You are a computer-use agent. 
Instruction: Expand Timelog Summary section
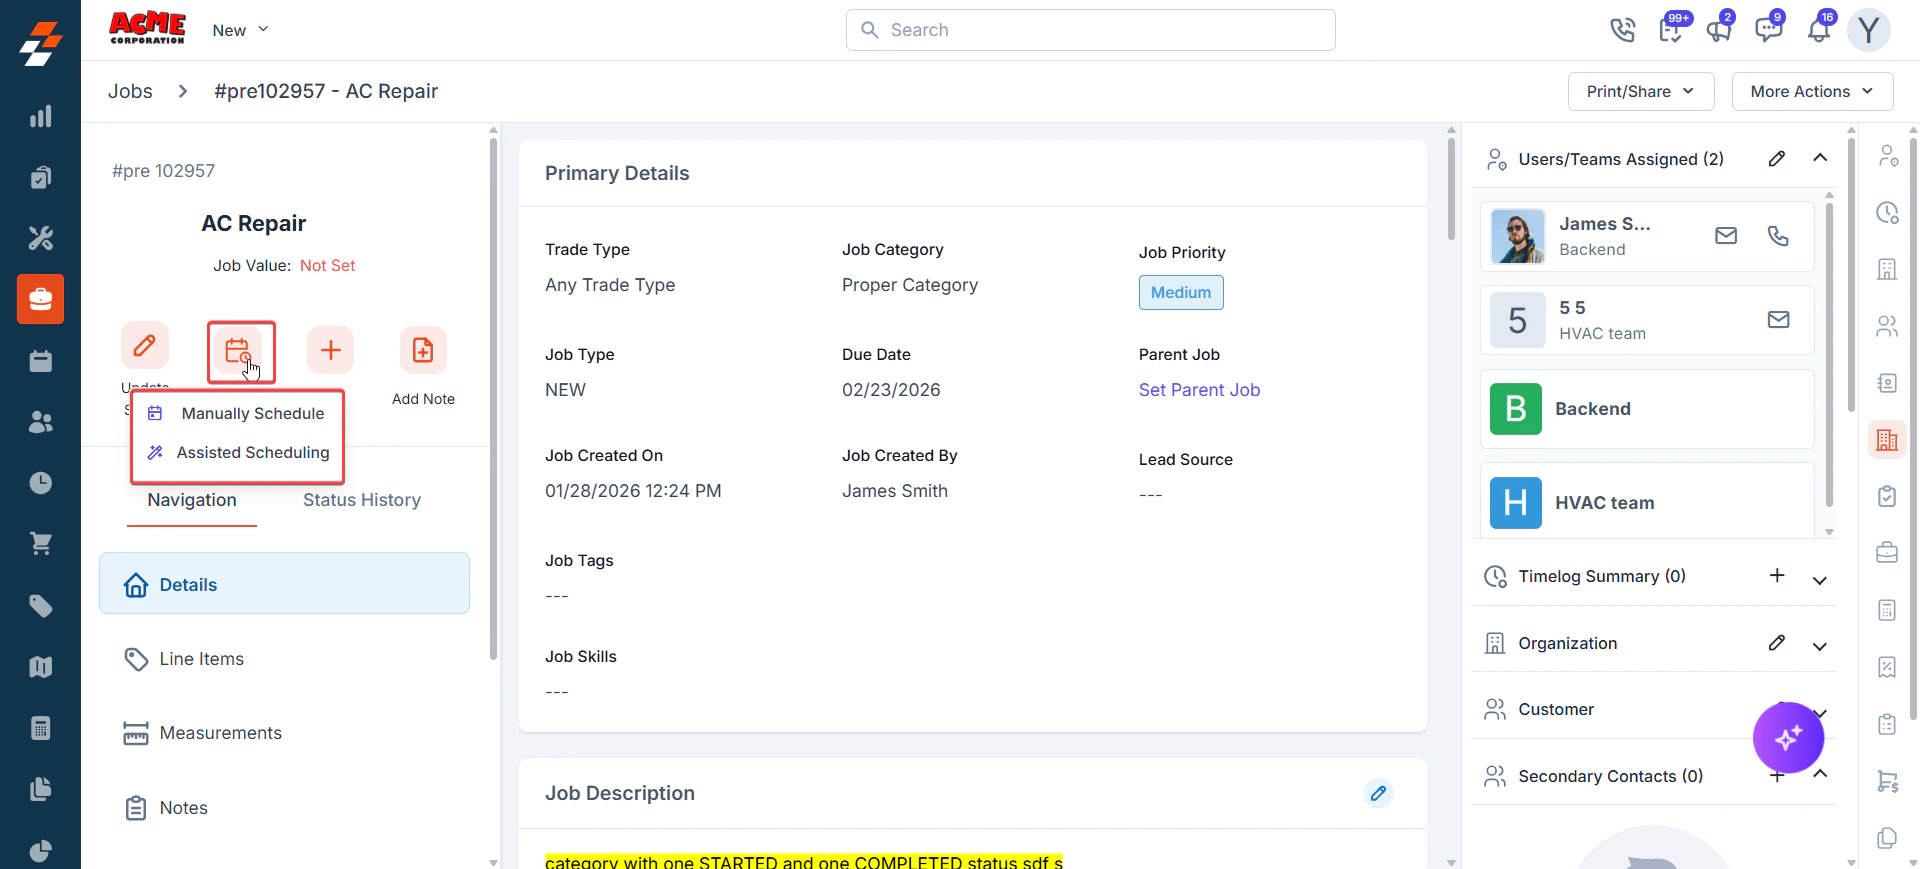coord(1820,580)
